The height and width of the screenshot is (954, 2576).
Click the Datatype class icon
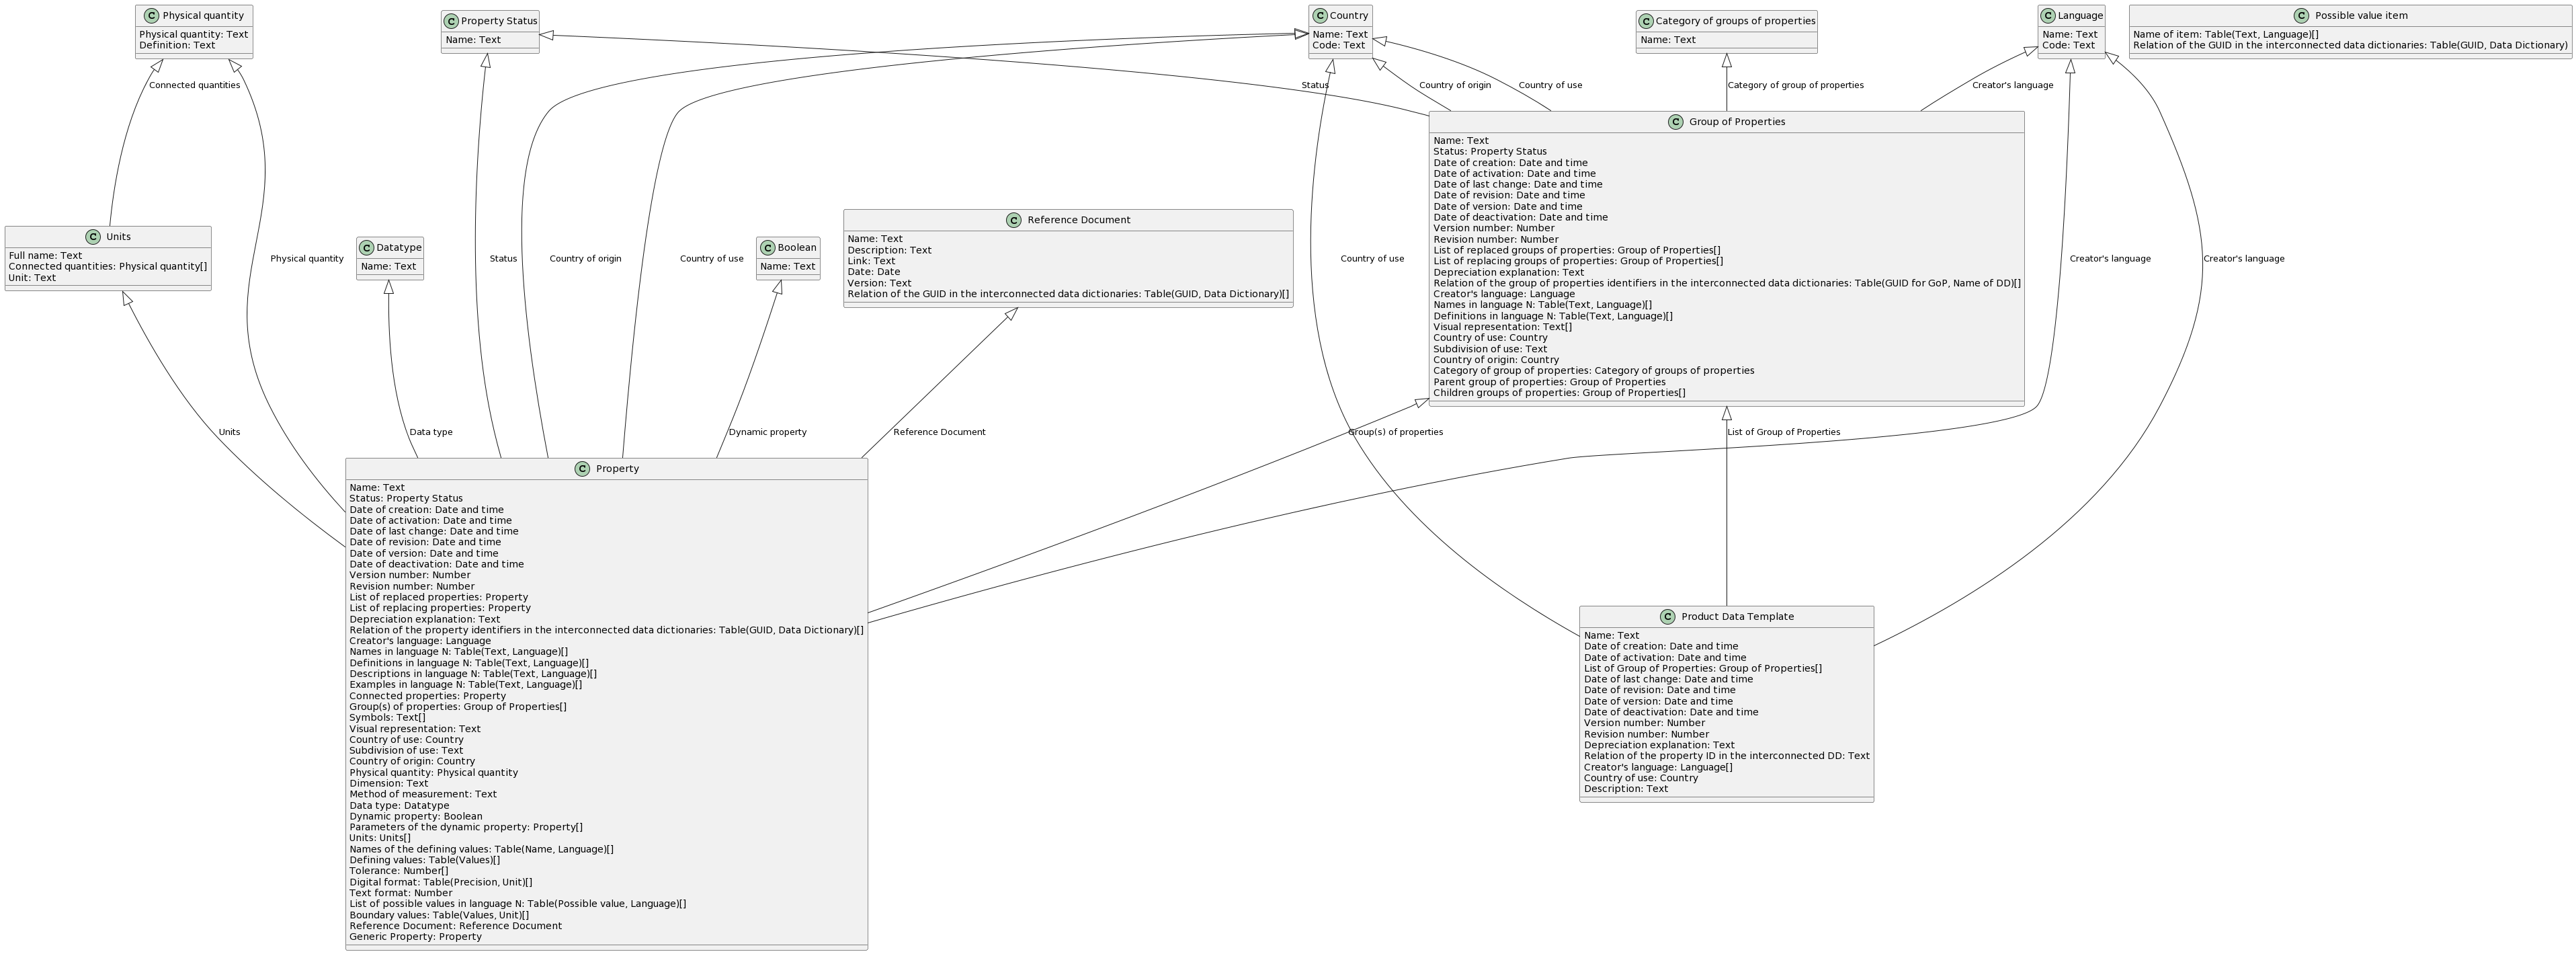tap(367, 247)
